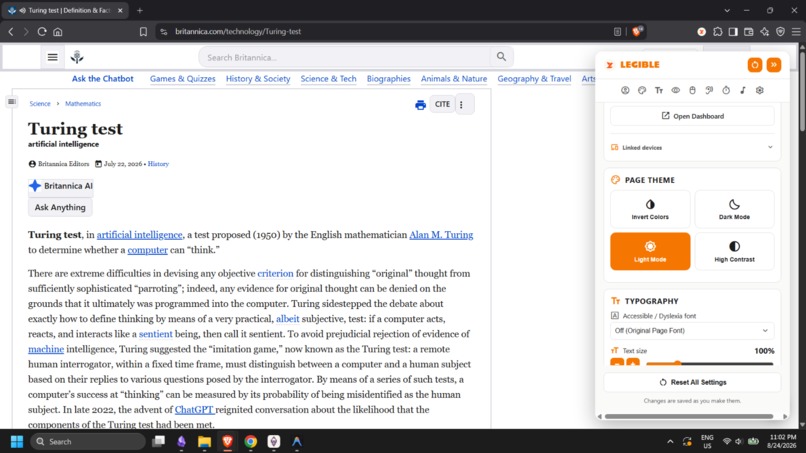The width and height of the screenshot is (806, 453).
Task: Select the typography Tt icon in Legible toolbar
Action: click(659, 90)
